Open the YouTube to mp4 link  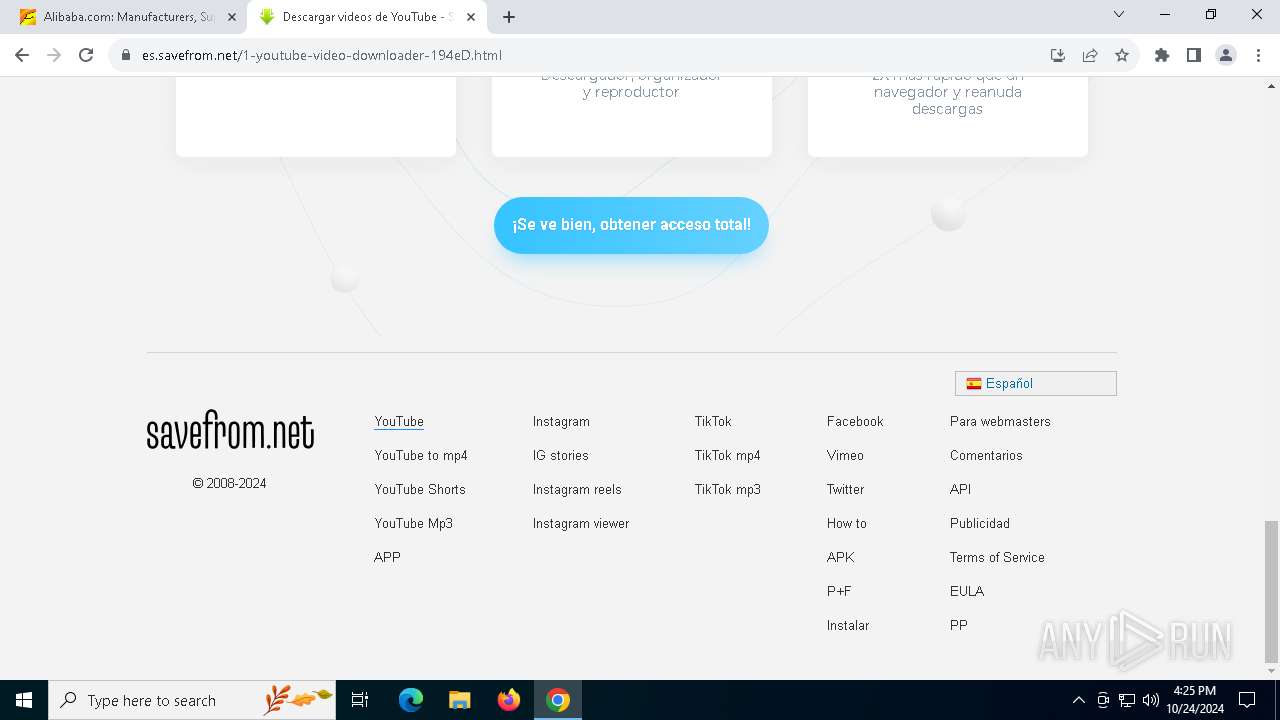click(421, 456)
